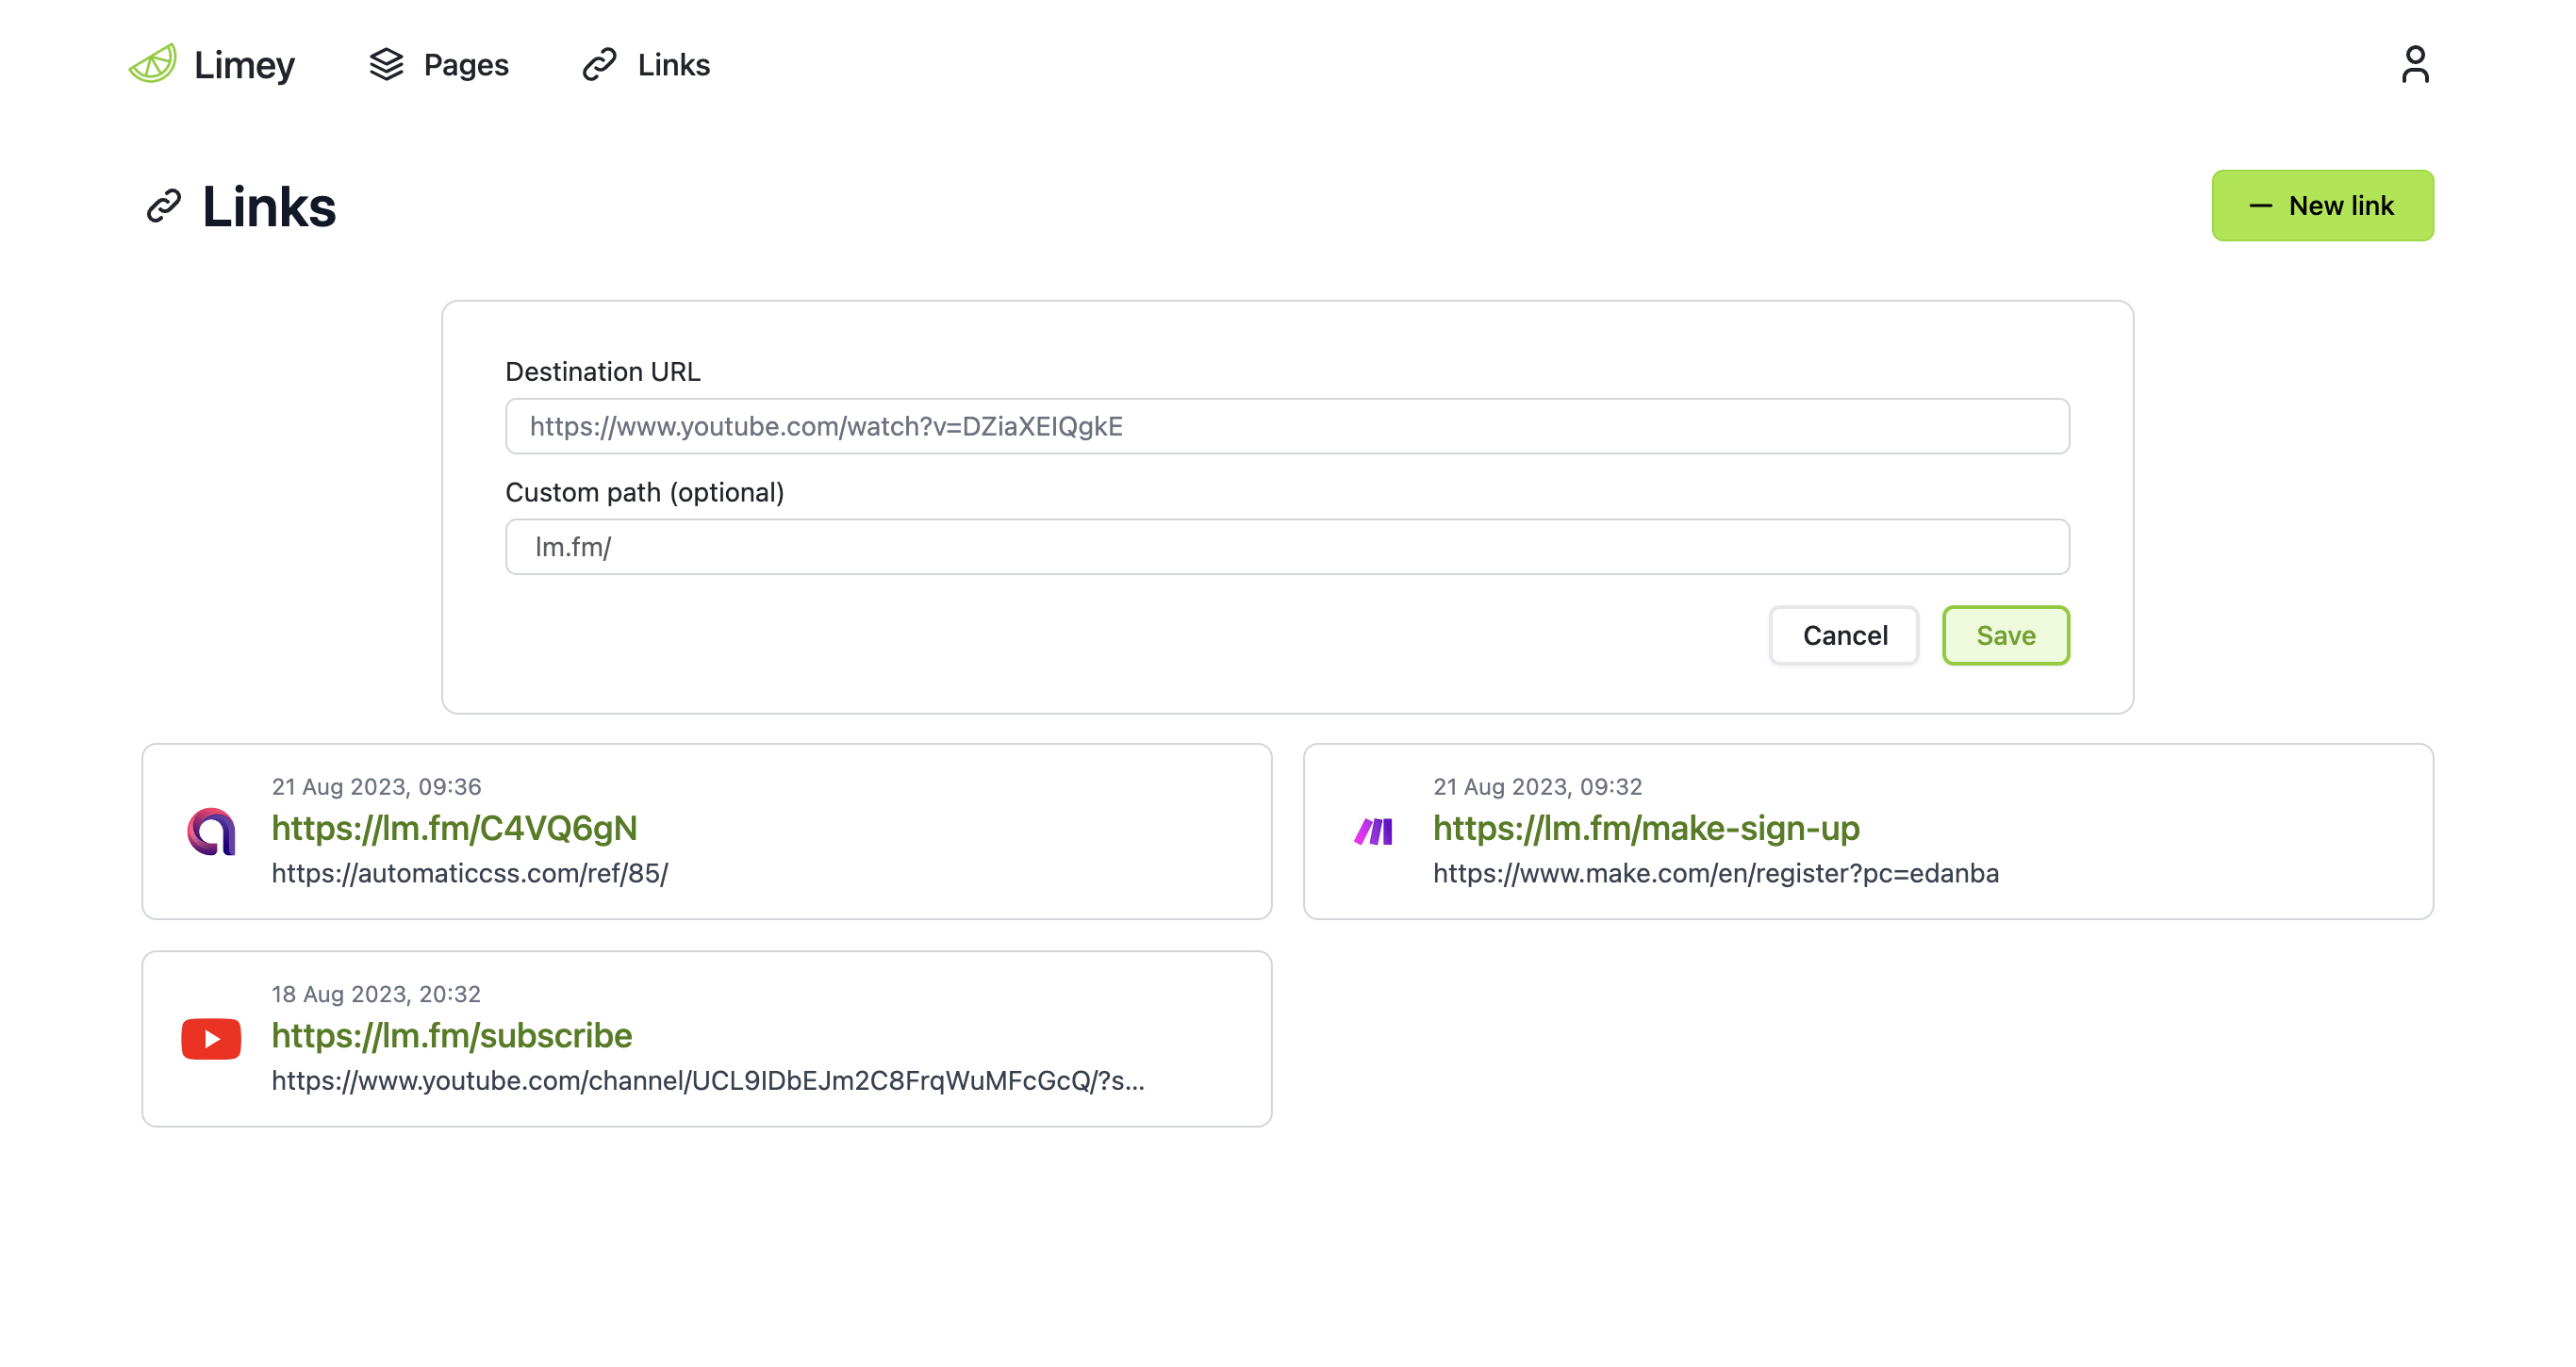Click the Pages stack icon

pyautogui.click(x=388, y=63)
